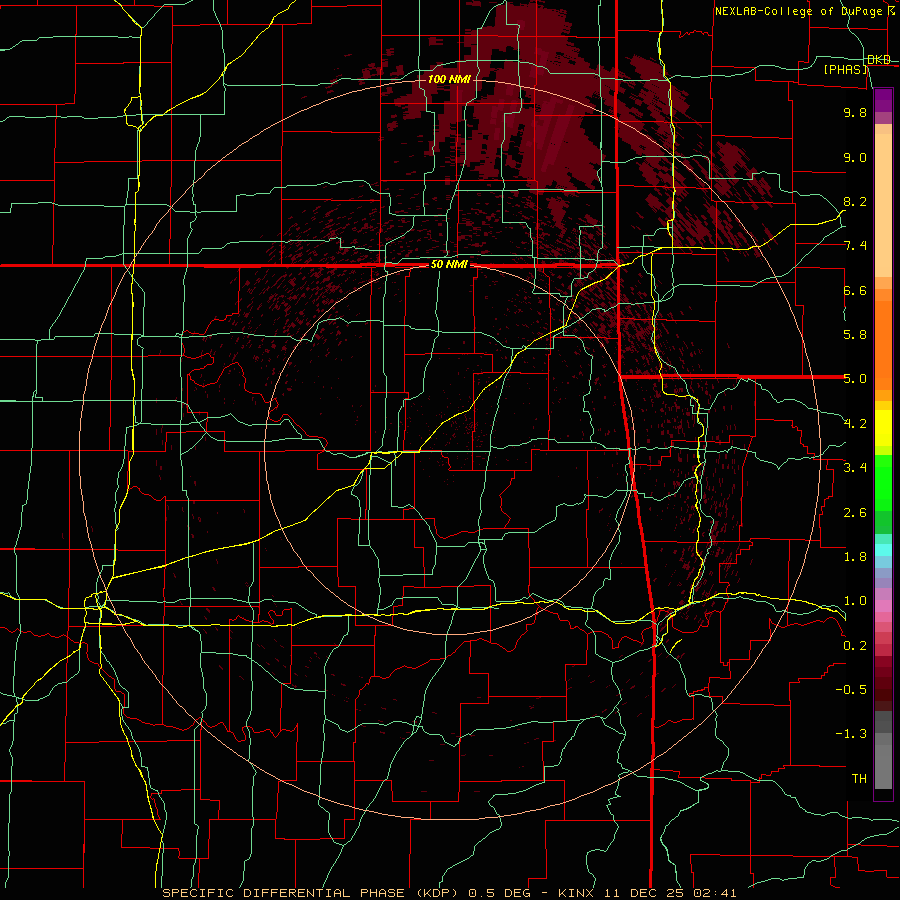Image resolution: width=900 pixels, height=900 pixels.
Task: Click the 5.0 value on color scale
Action: 855,379
